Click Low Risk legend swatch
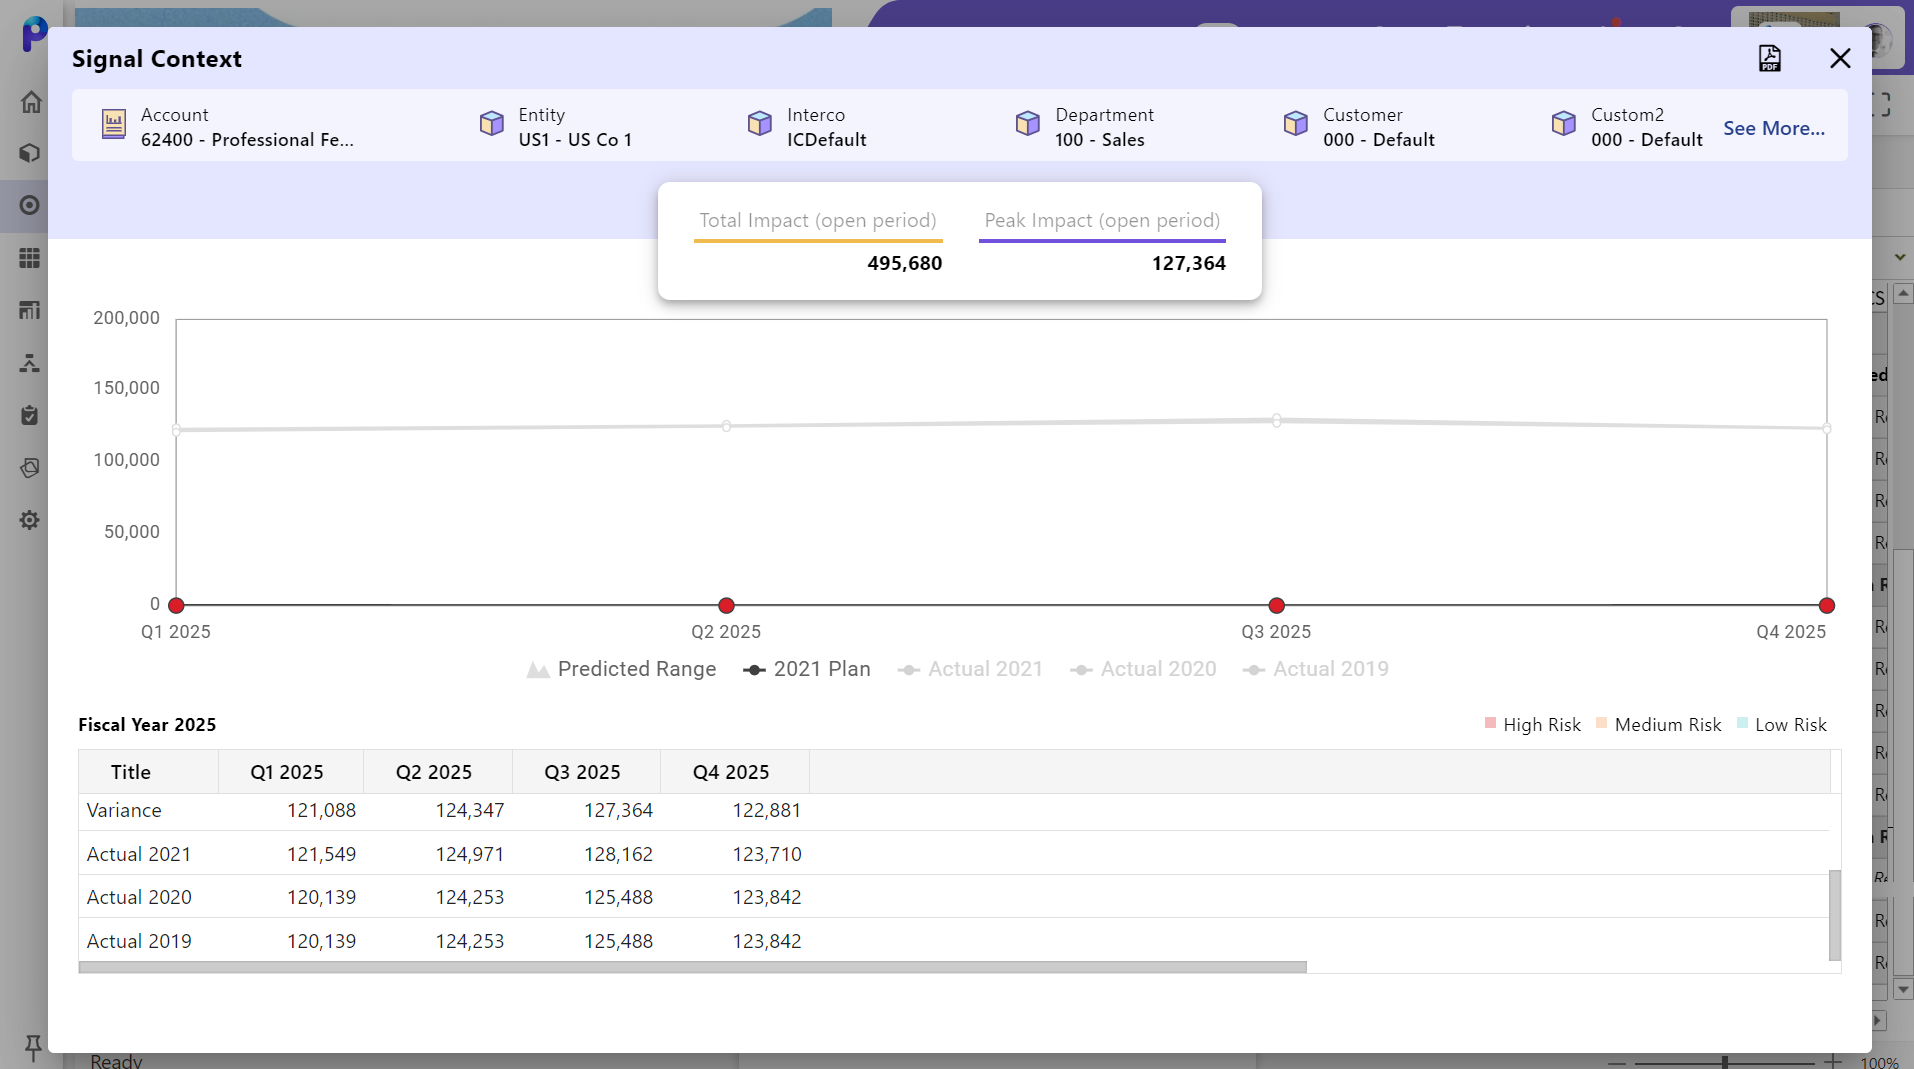Image resolution: width=1914 pixels, height=1069 pixels. [1743, 723]
